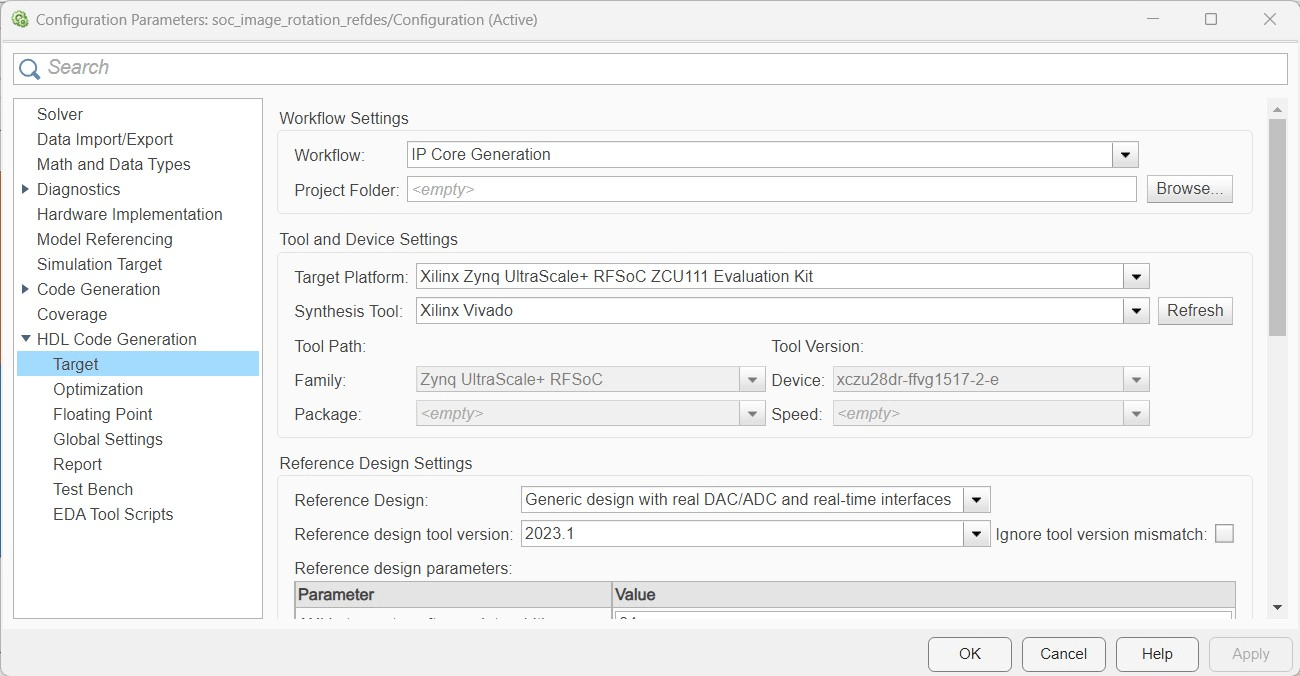
Task: Click the search magnifier icon
Action: pos(30,68)
